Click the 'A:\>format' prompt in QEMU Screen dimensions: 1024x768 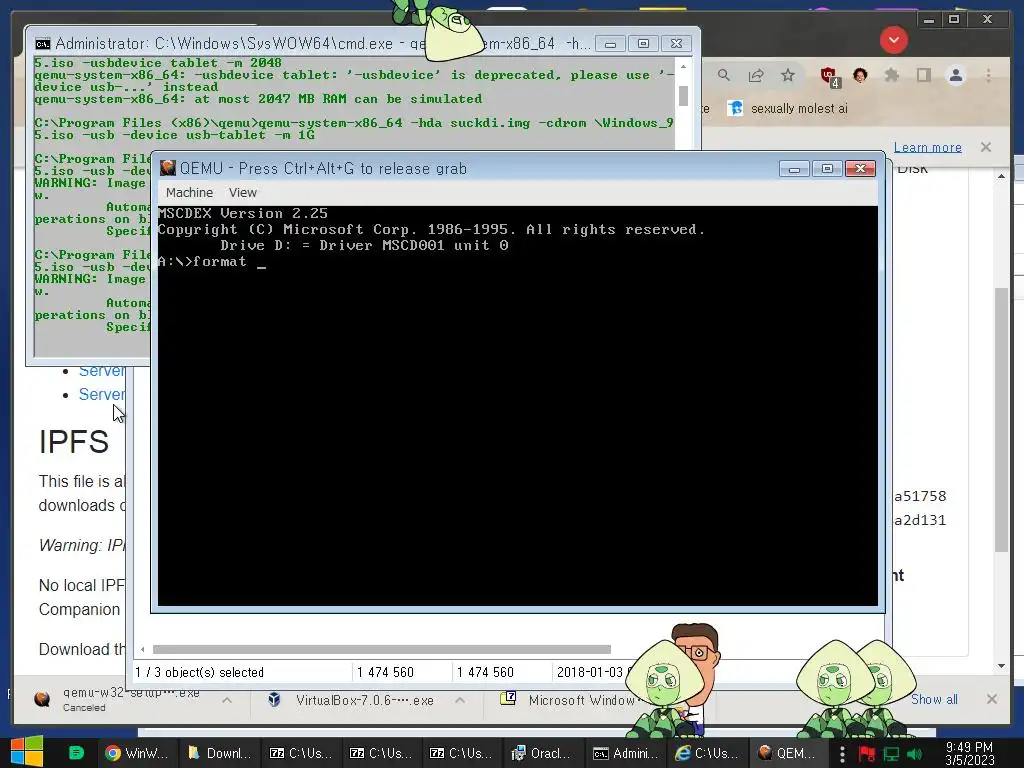point(202,261)
